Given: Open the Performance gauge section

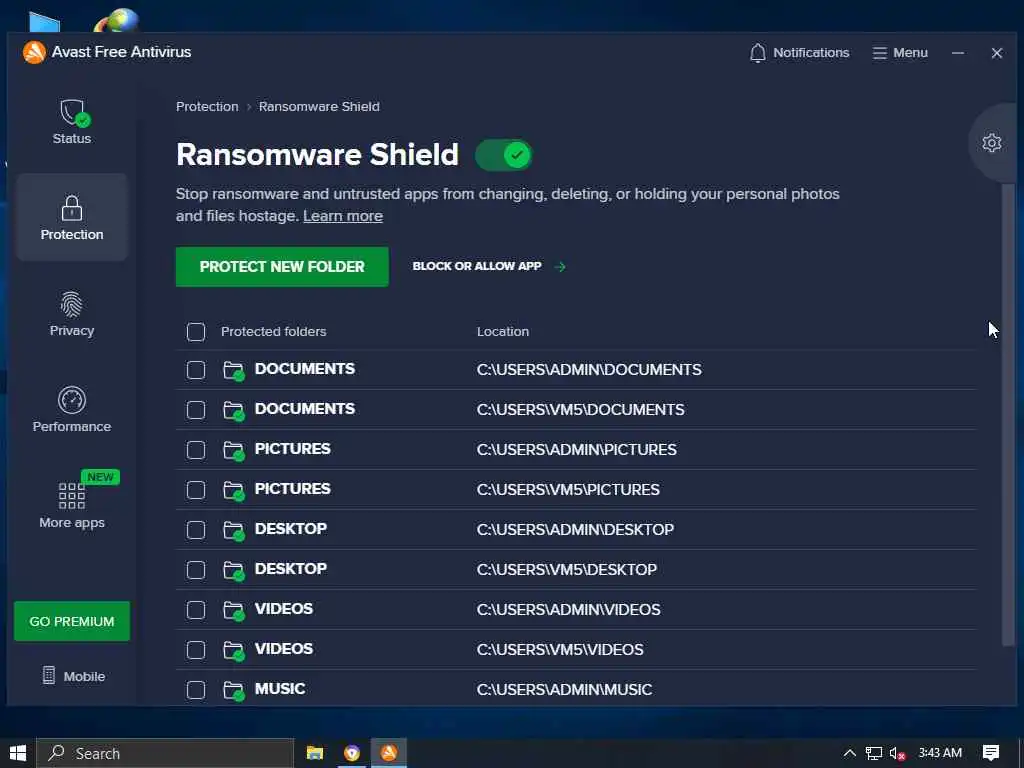Looking at the screenshot, I should pos(72,409).
